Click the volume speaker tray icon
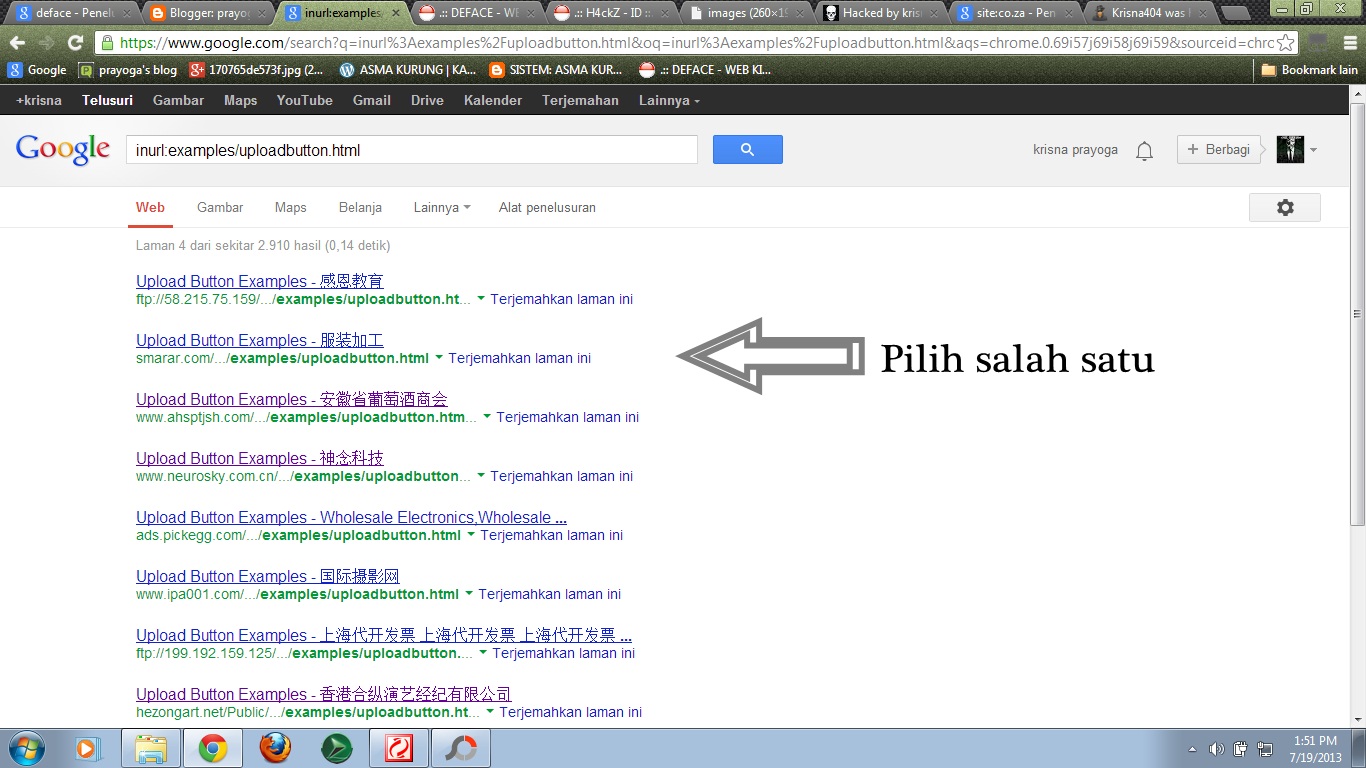1366x768 pixels. (x=1217, y=749)
